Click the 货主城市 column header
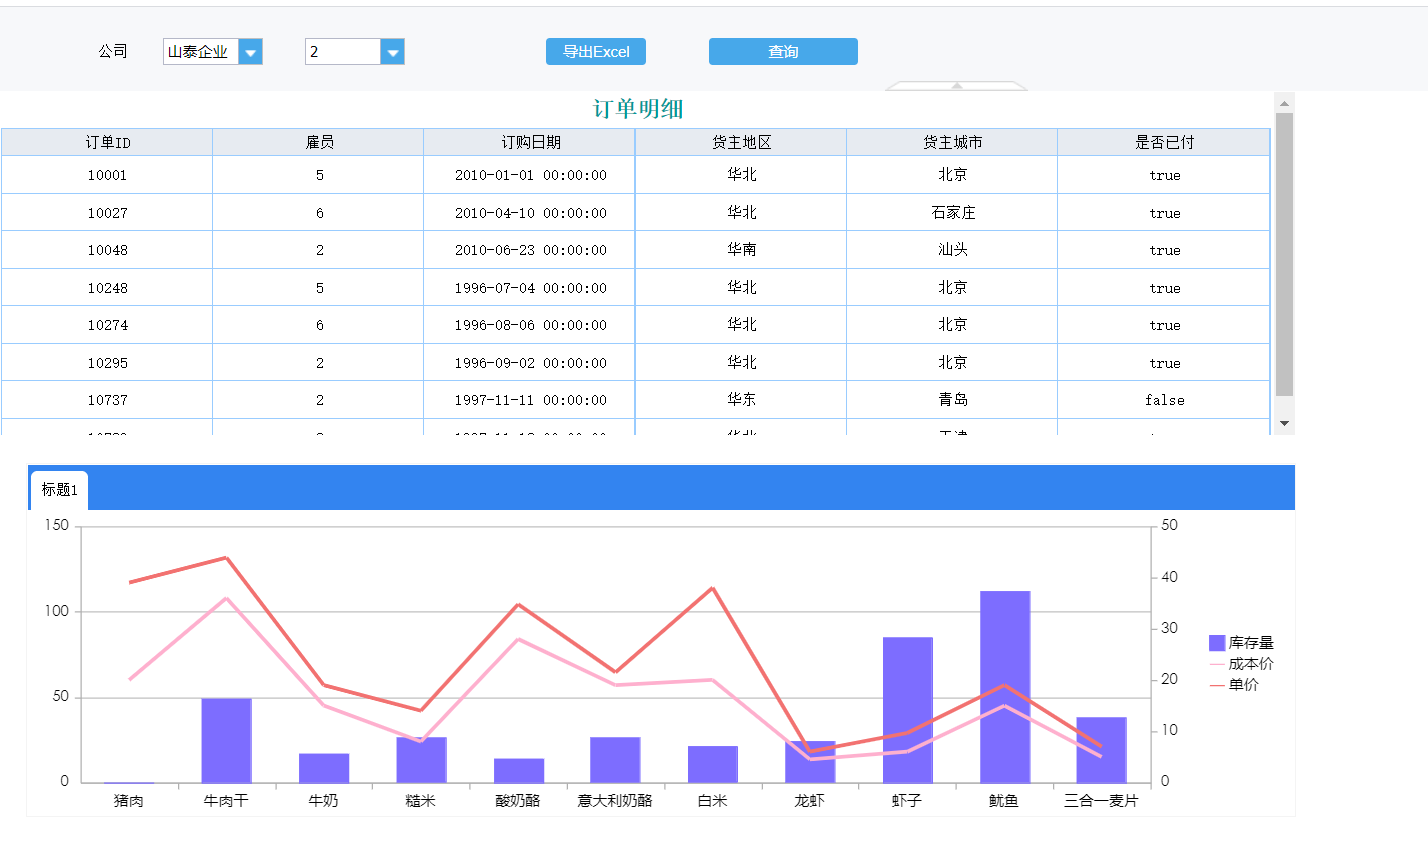 952,142
